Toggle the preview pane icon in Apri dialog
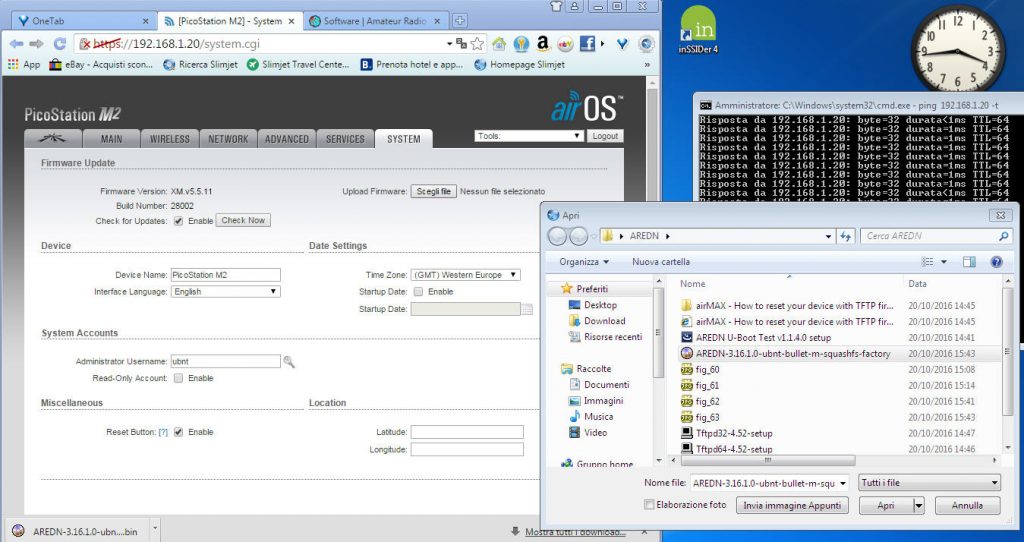This screenshot has height=542, width=1024. pyautogui.click(x=969, y=262)
